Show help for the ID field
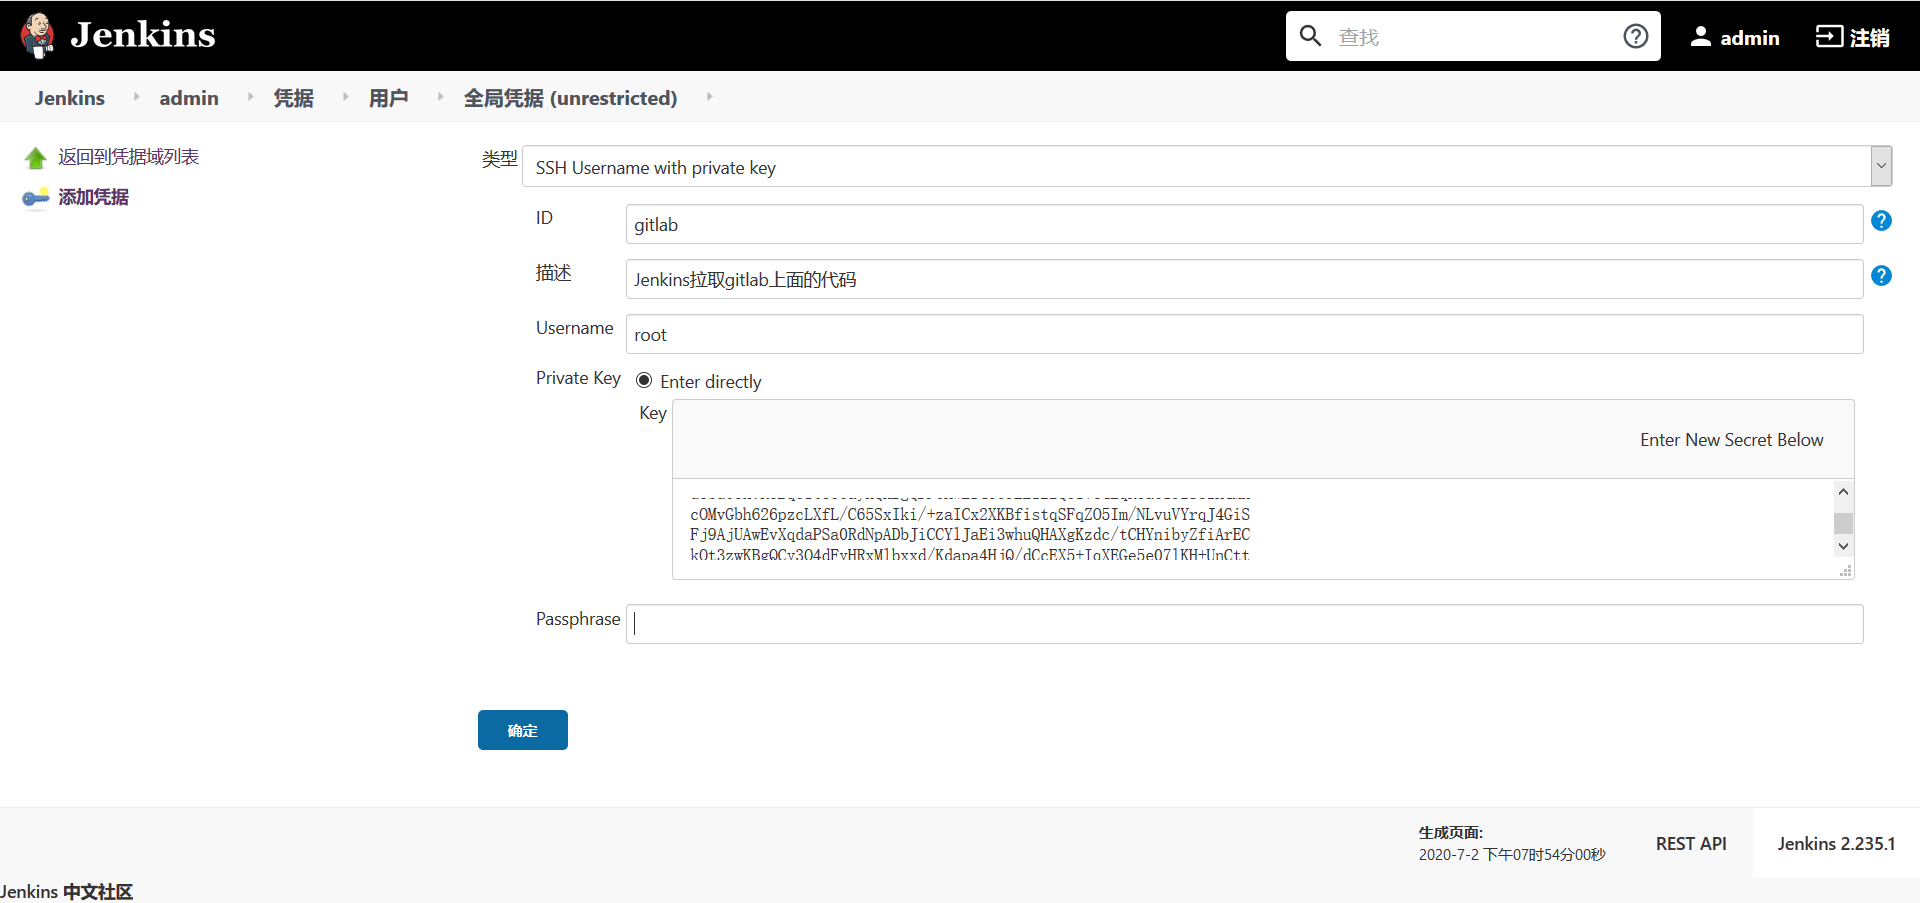This screenshot has height=903, width=1920. [1881, 221]
